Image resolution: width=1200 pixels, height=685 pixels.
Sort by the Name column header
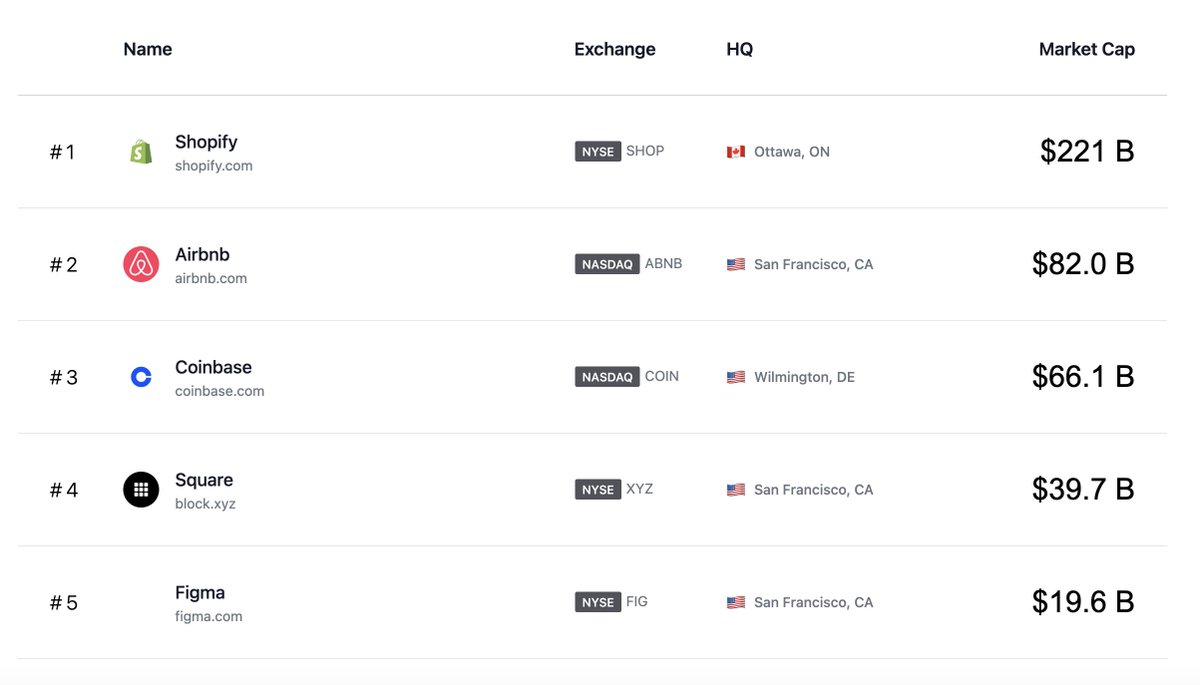[148, 49]
